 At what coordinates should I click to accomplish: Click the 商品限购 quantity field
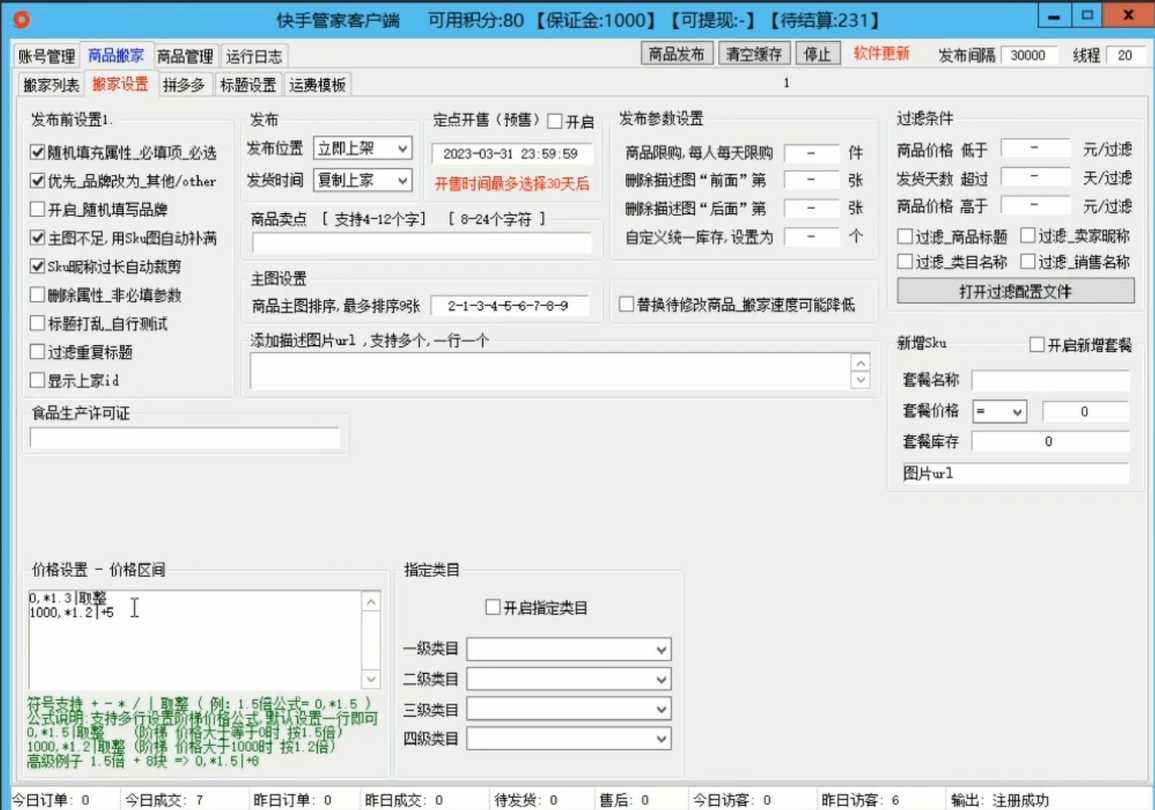pyautogui.click(x=812, y=153)
